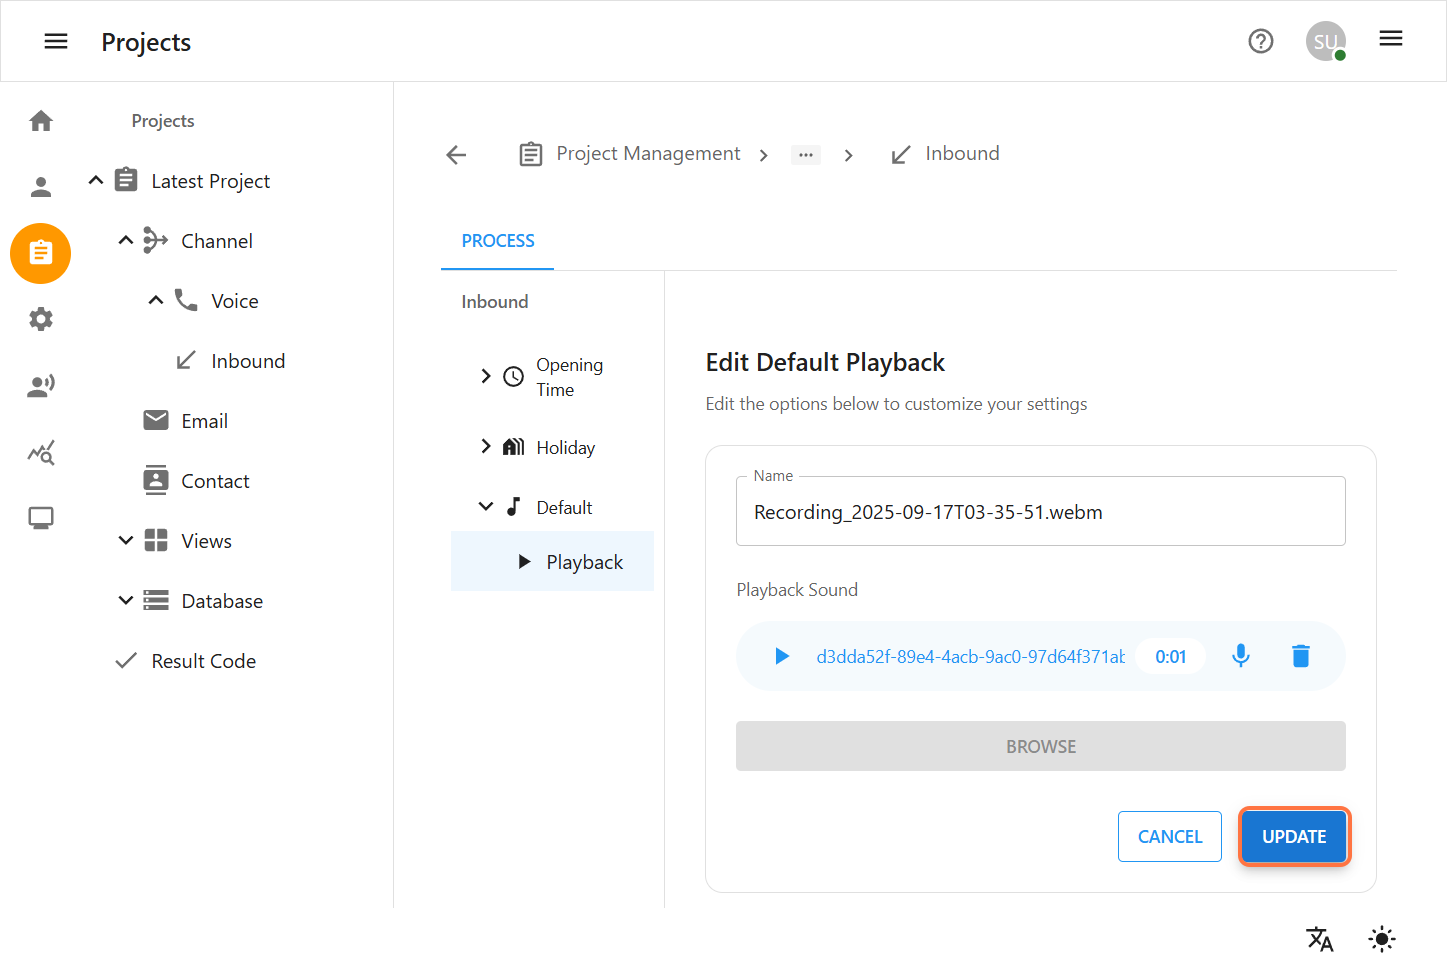This screenshot has width=1447, height=970.
Task: Click the CANCEL button
Action: coord(1169,836)
